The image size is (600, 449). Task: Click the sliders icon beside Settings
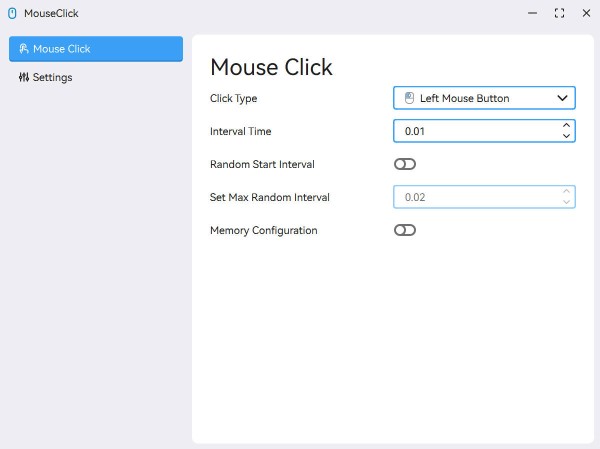[x=23, y=77]
